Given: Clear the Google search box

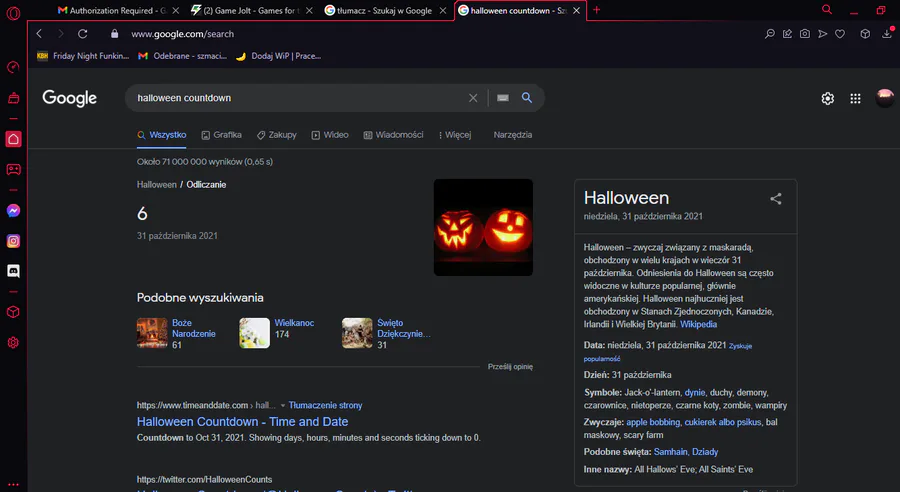Looking at the screenshot, I should (473, 98).
